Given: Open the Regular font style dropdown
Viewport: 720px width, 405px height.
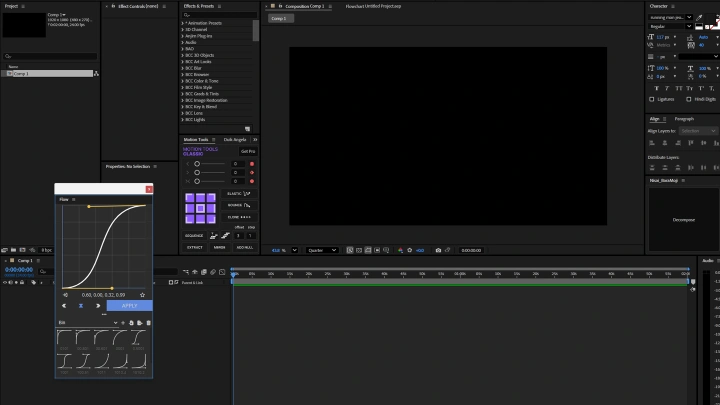Looking at the screenshot, I should (x=668, y=27).
